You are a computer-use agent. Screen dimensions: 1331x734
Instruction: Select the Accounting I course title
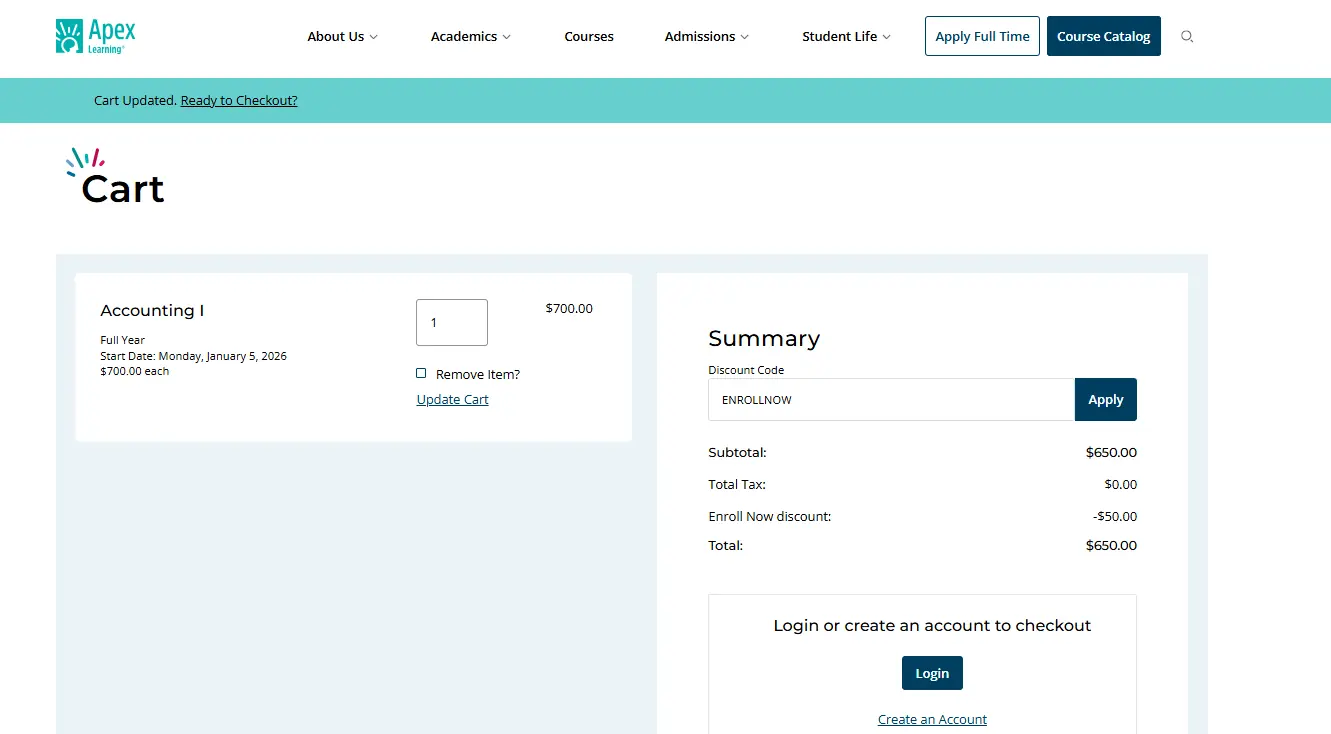click(152, 310)
